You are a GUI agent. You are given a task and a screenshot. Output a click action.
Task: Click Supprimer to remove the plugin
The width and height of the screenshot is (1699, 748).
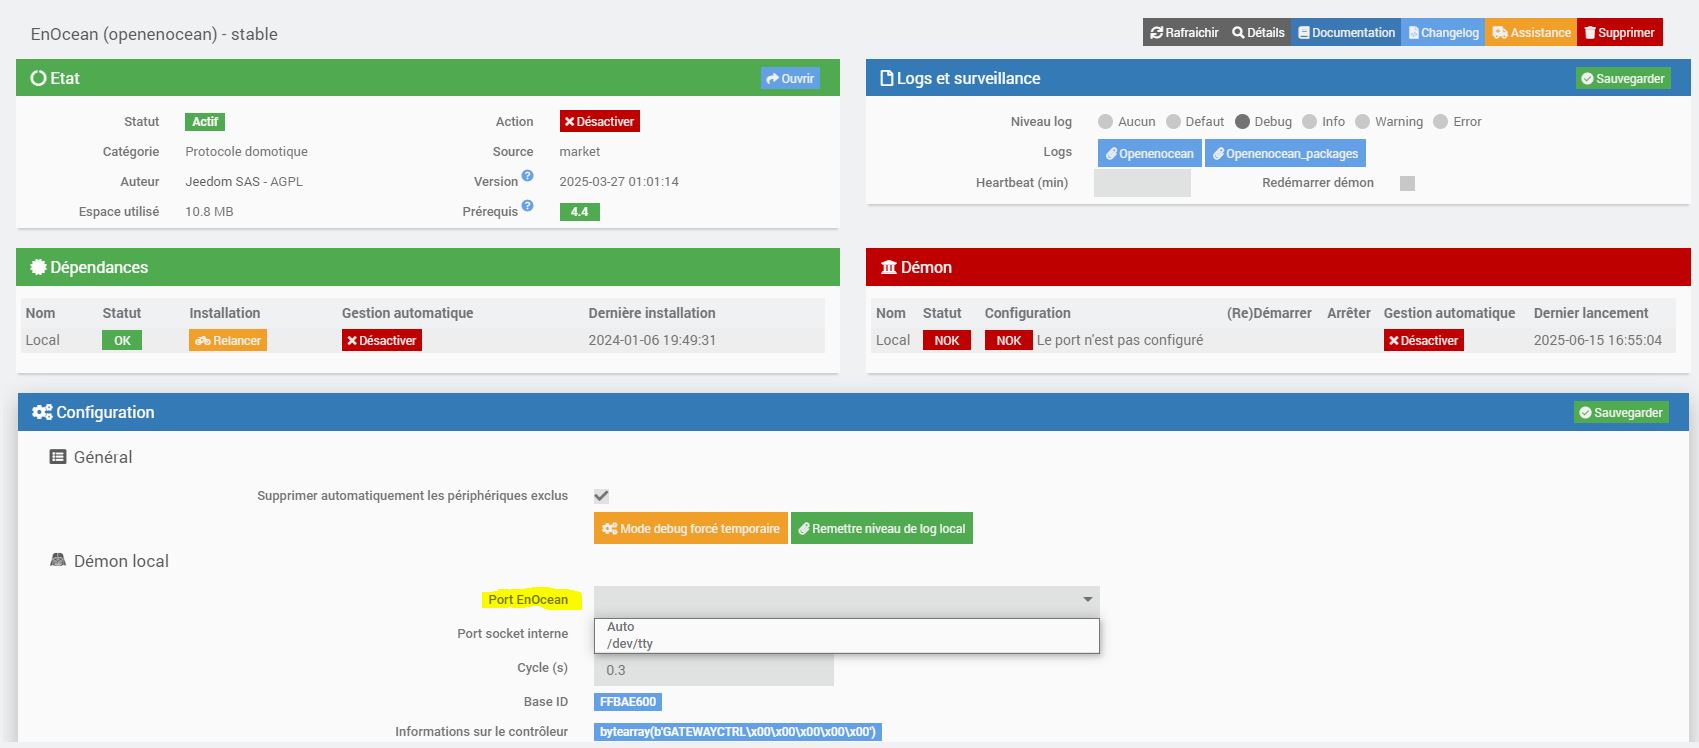click(1620, 32)
